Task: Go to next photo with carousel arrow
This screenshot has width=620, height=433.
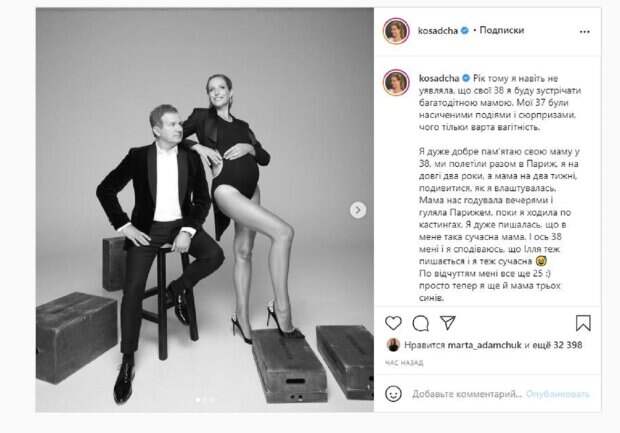Action: tap(358, 210)
